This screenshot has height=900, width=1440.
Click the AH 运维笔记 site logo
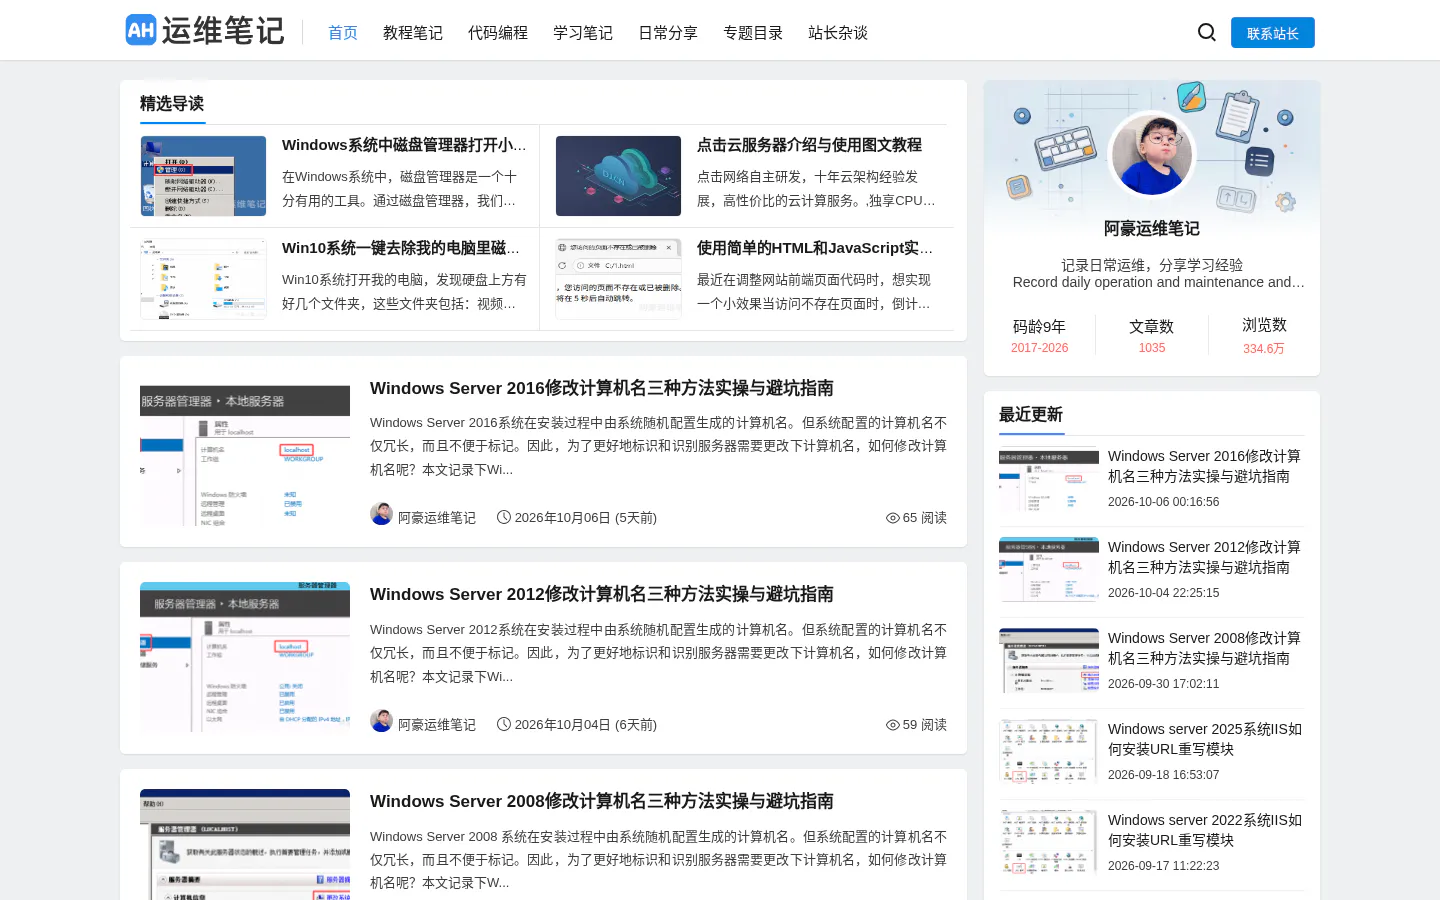205,31
